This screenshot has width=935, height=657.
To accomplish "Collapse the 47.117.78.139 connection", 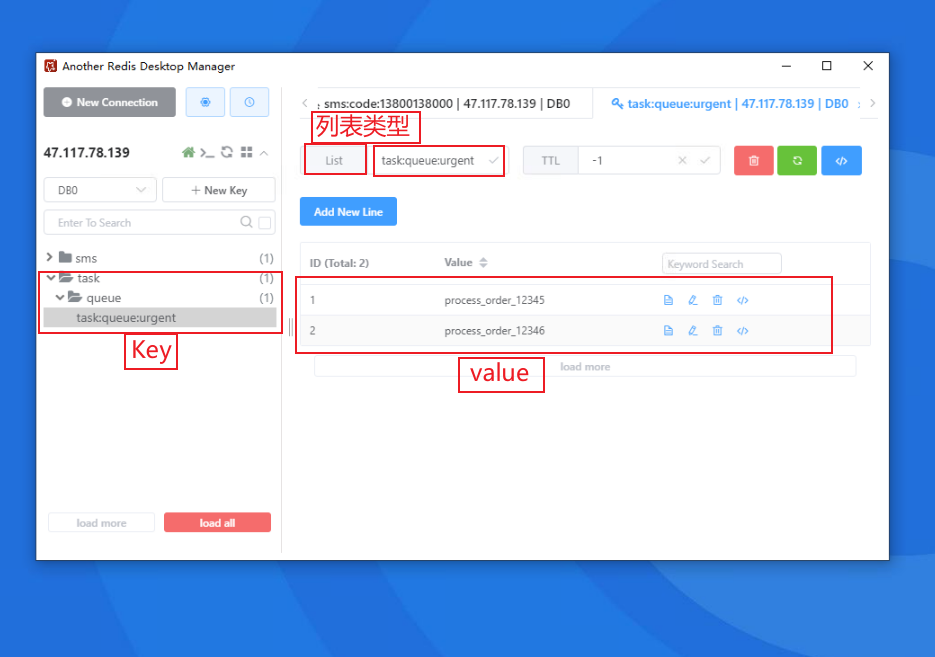I will click(x=264, y=153).
